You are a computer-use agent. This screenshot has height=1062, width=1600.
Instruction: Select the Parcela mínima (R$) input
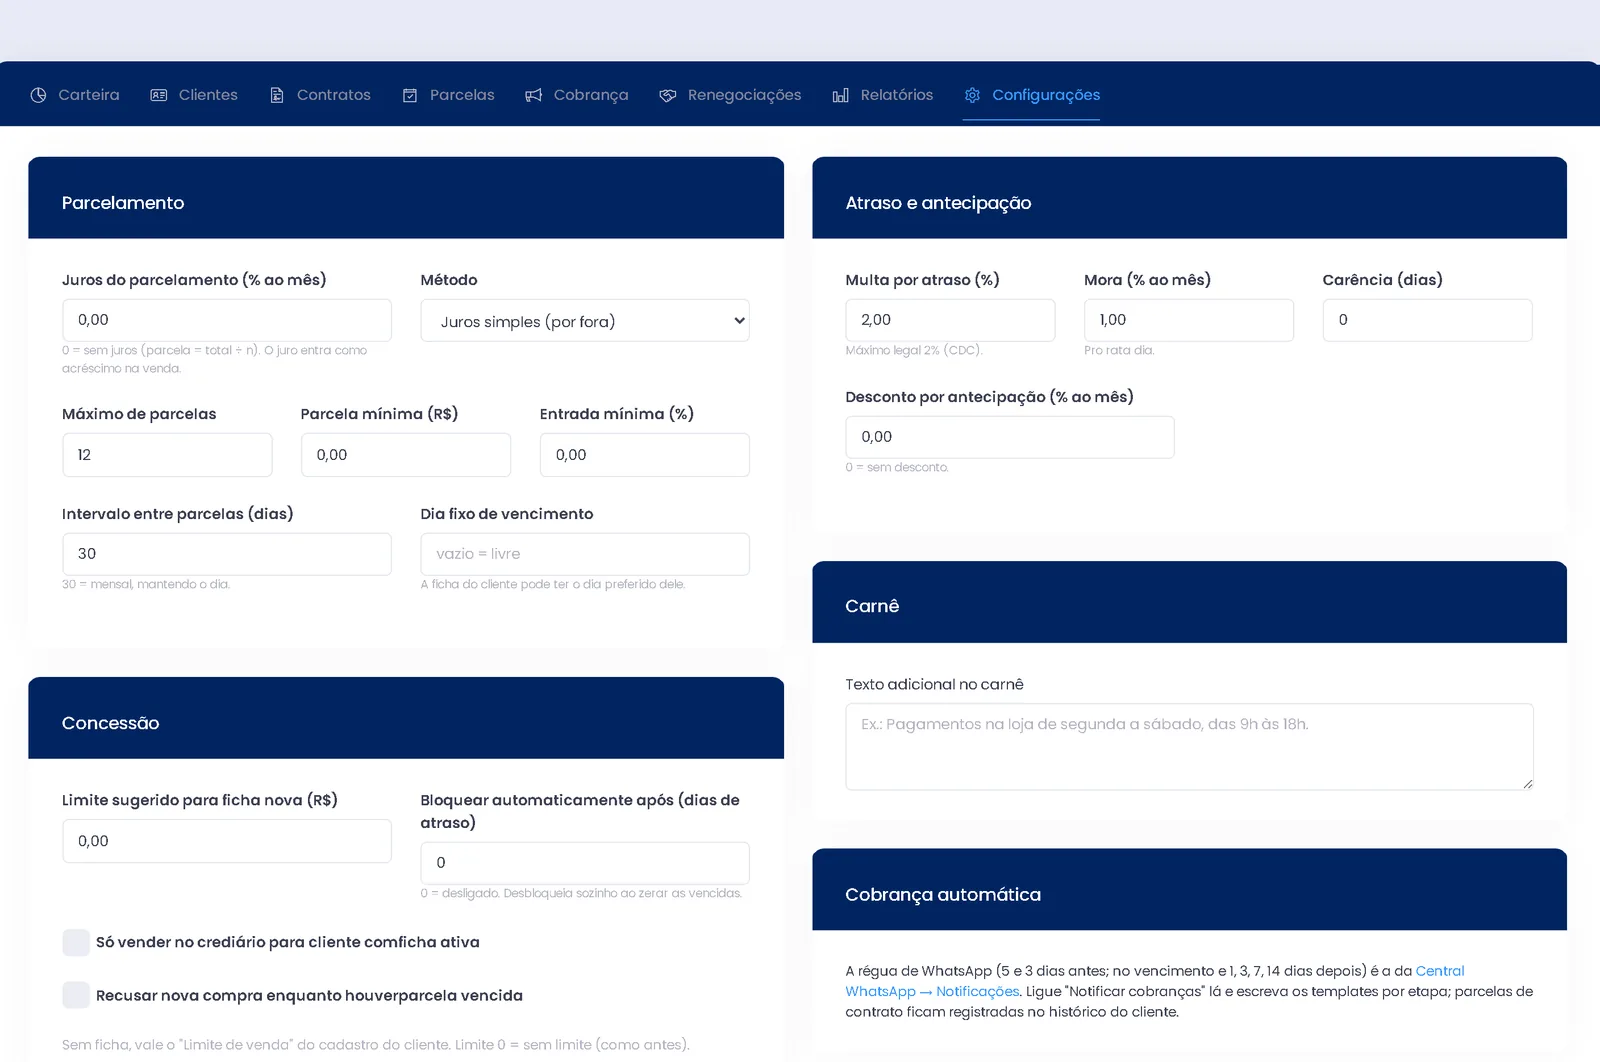tap(406, 455)
